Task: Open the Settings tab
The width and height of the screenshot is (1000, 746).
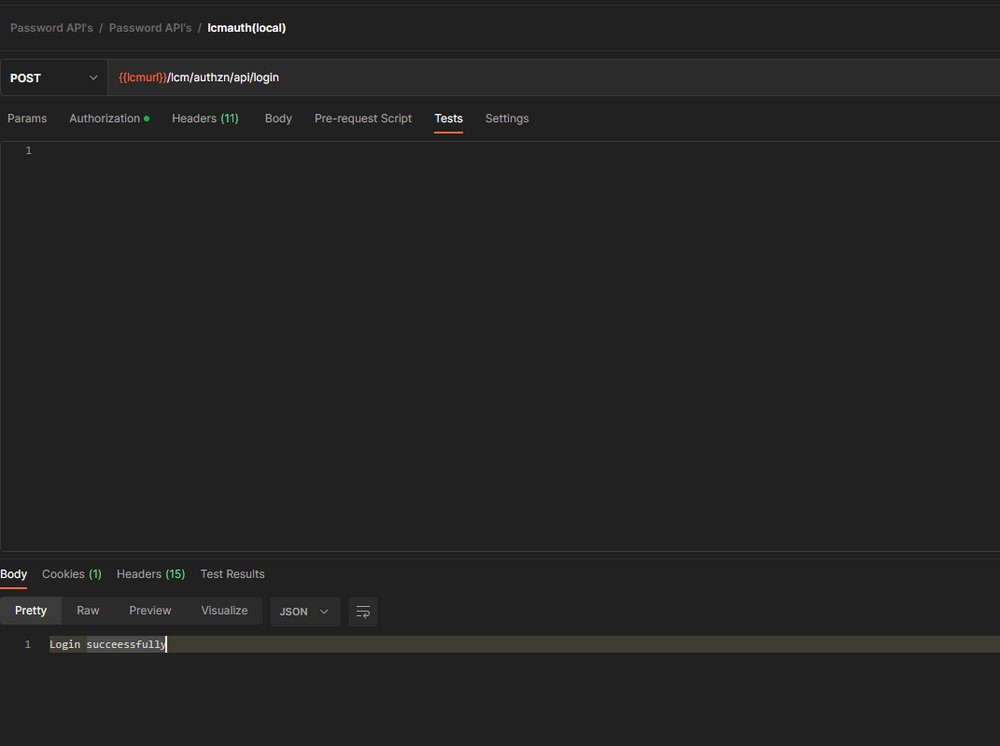Action: pos(507,119)
